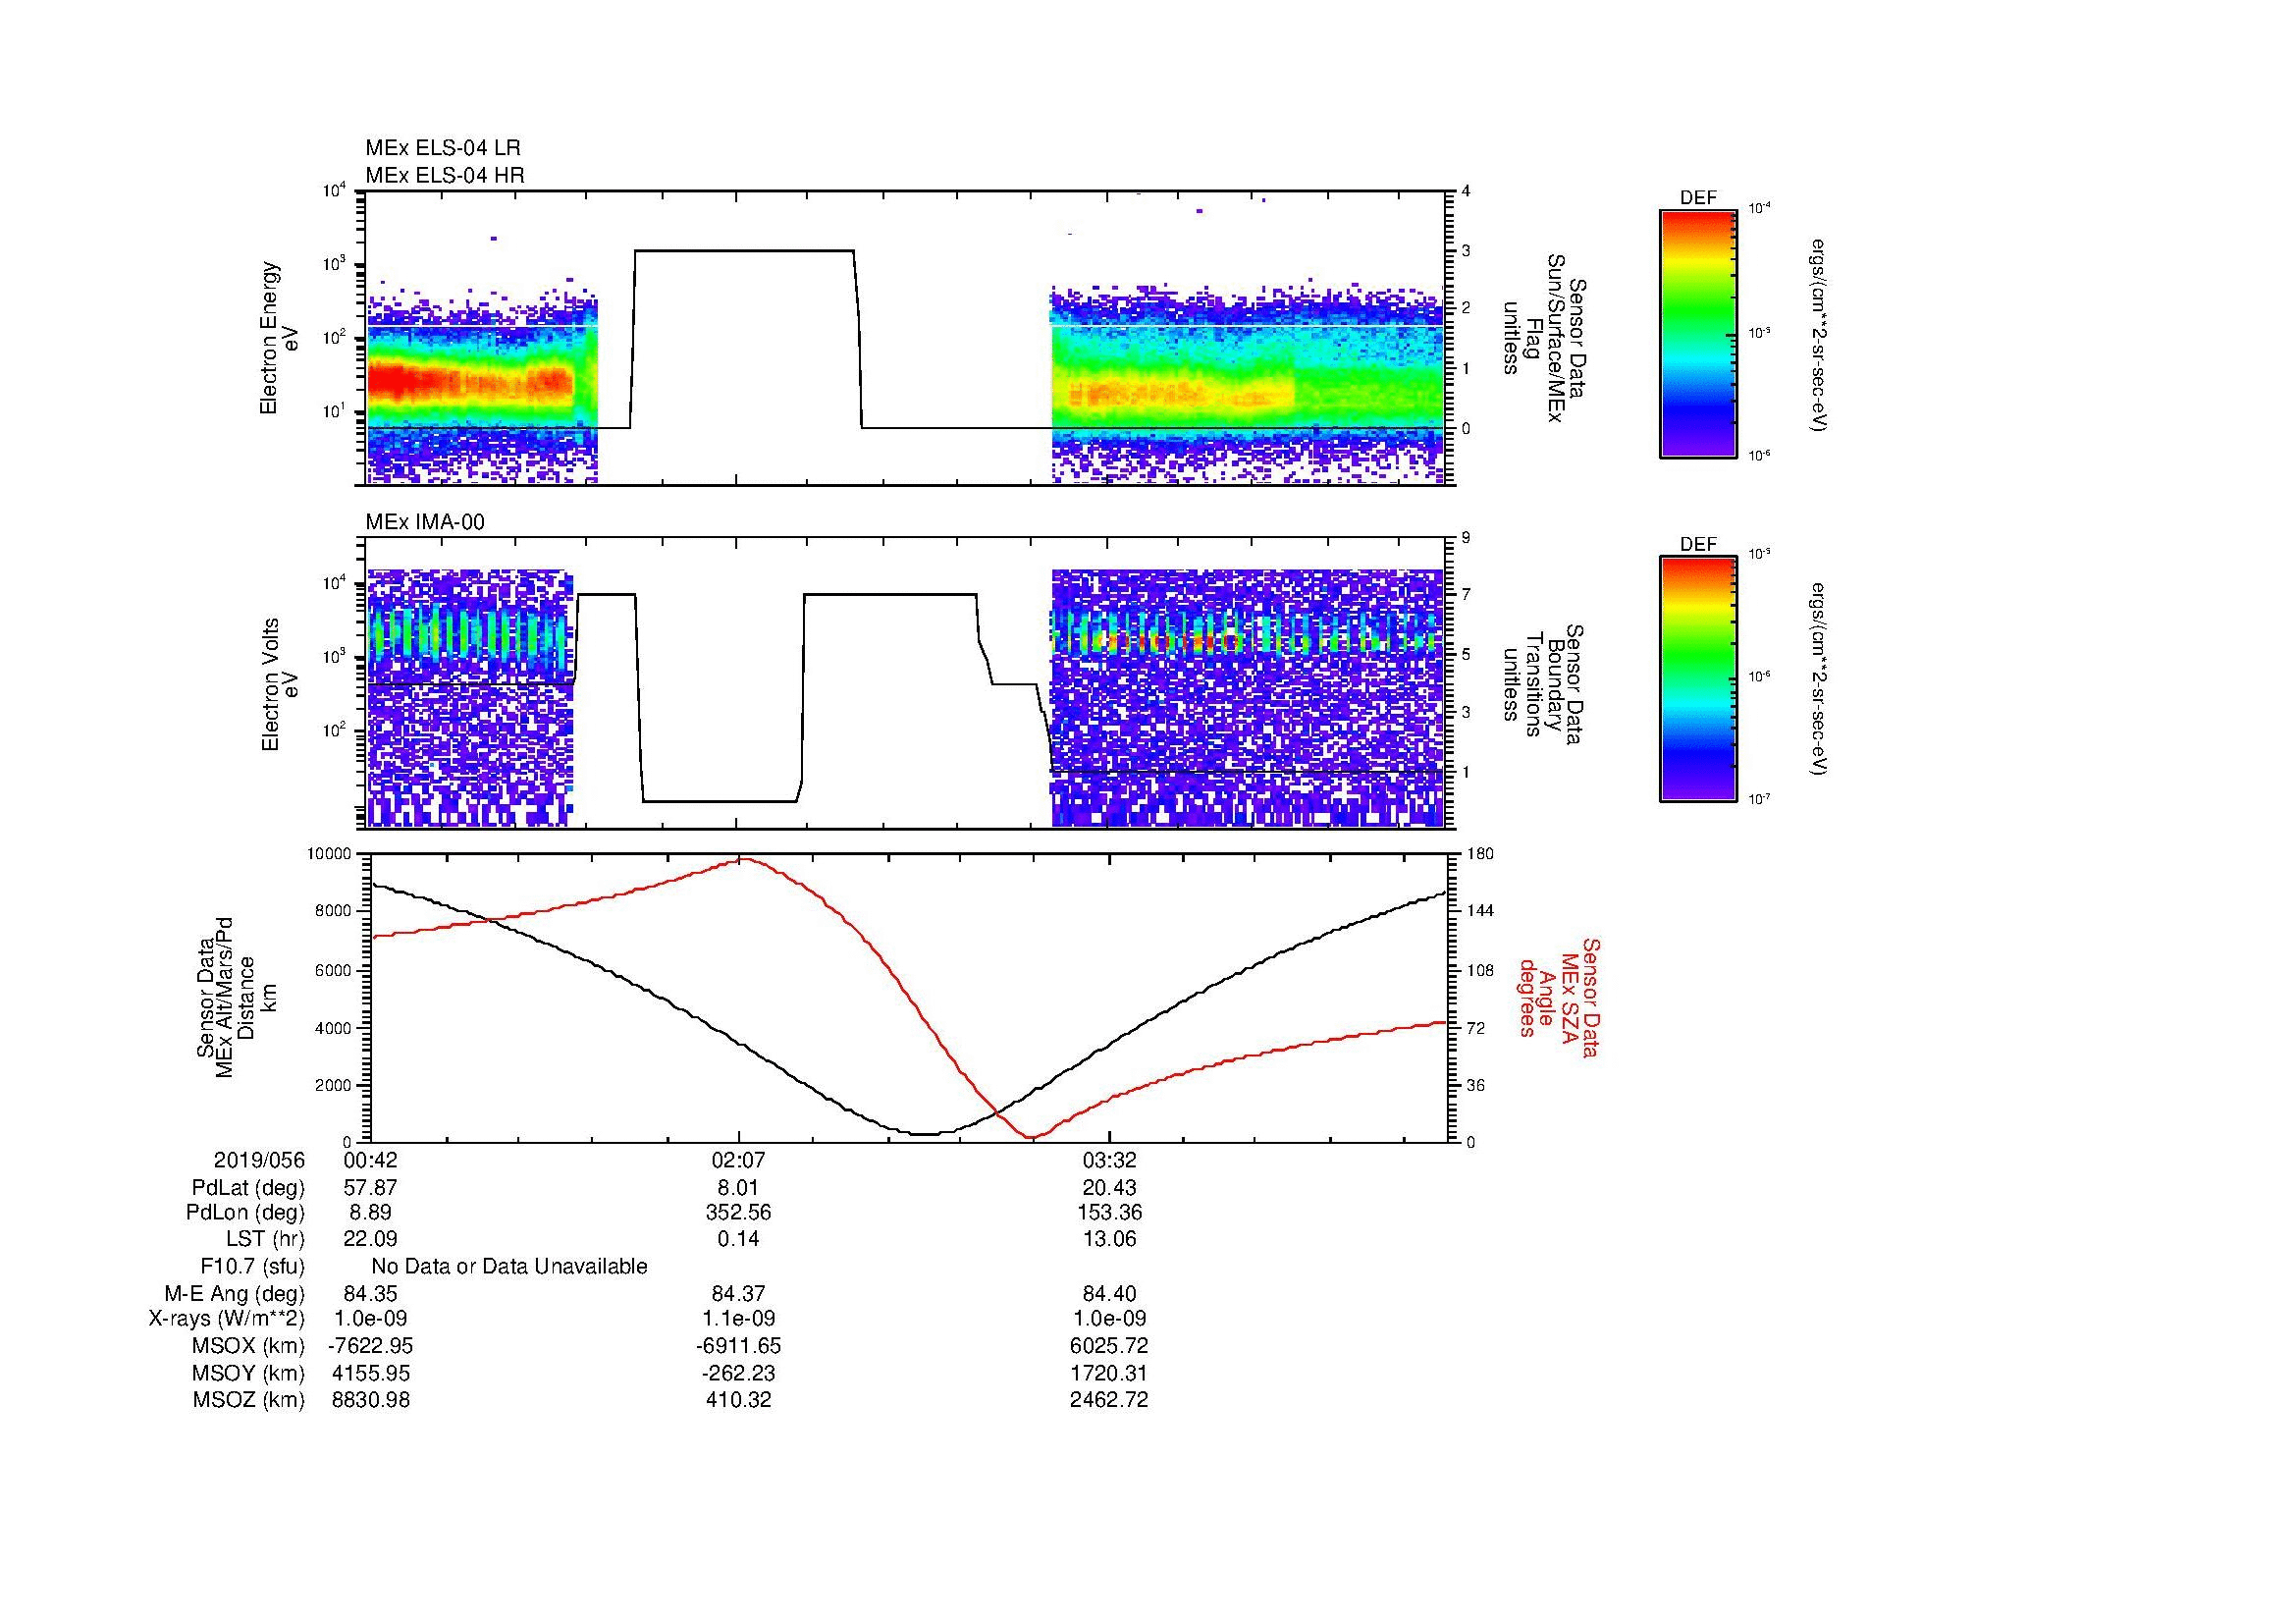This screenshot has width=2296, height=1623.
Task: Click the MSOZ value 2462.72
Action: pyautogui.click(x=1108, y=1400)
